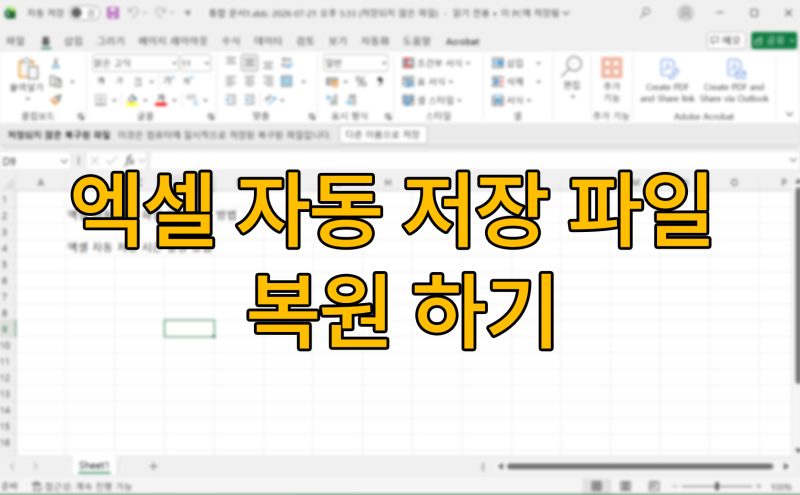Image resolution: width=800 pixels, height=495 pixels.
Task: Toggle underline formatting
Action: coord(138,82)
